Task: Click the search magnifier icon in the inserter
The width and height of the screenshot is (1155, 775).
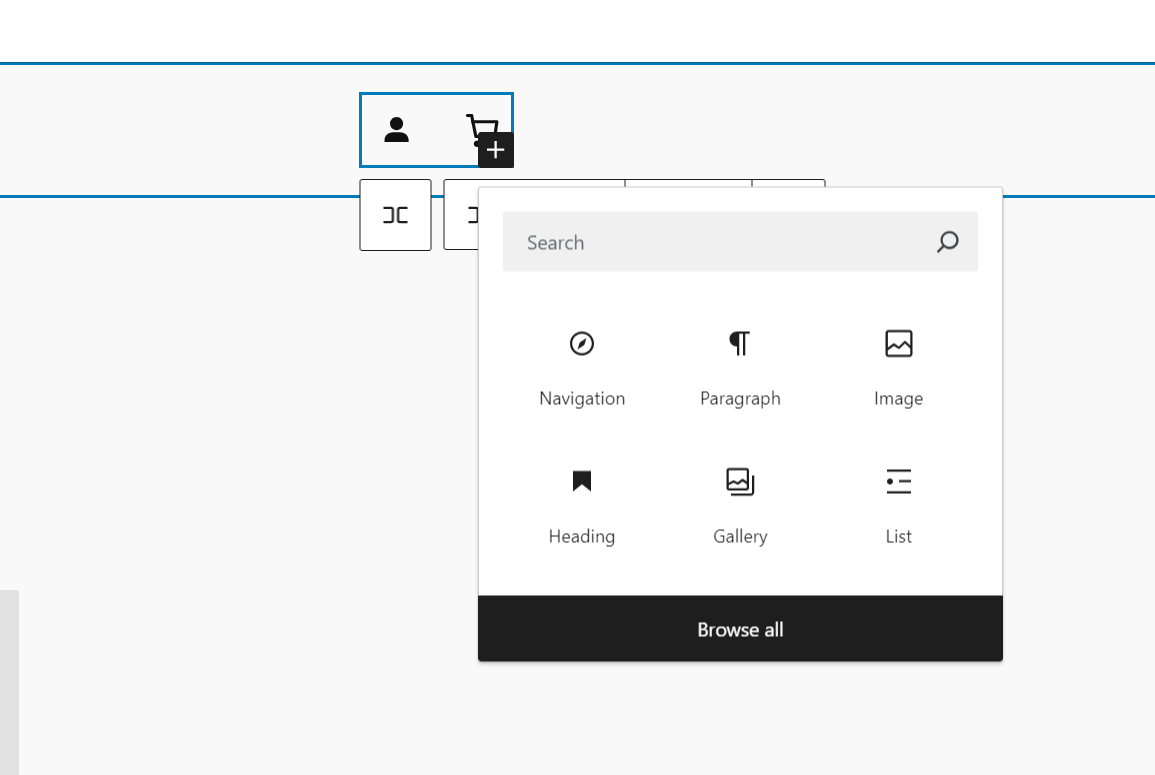Action: (947, 242)
